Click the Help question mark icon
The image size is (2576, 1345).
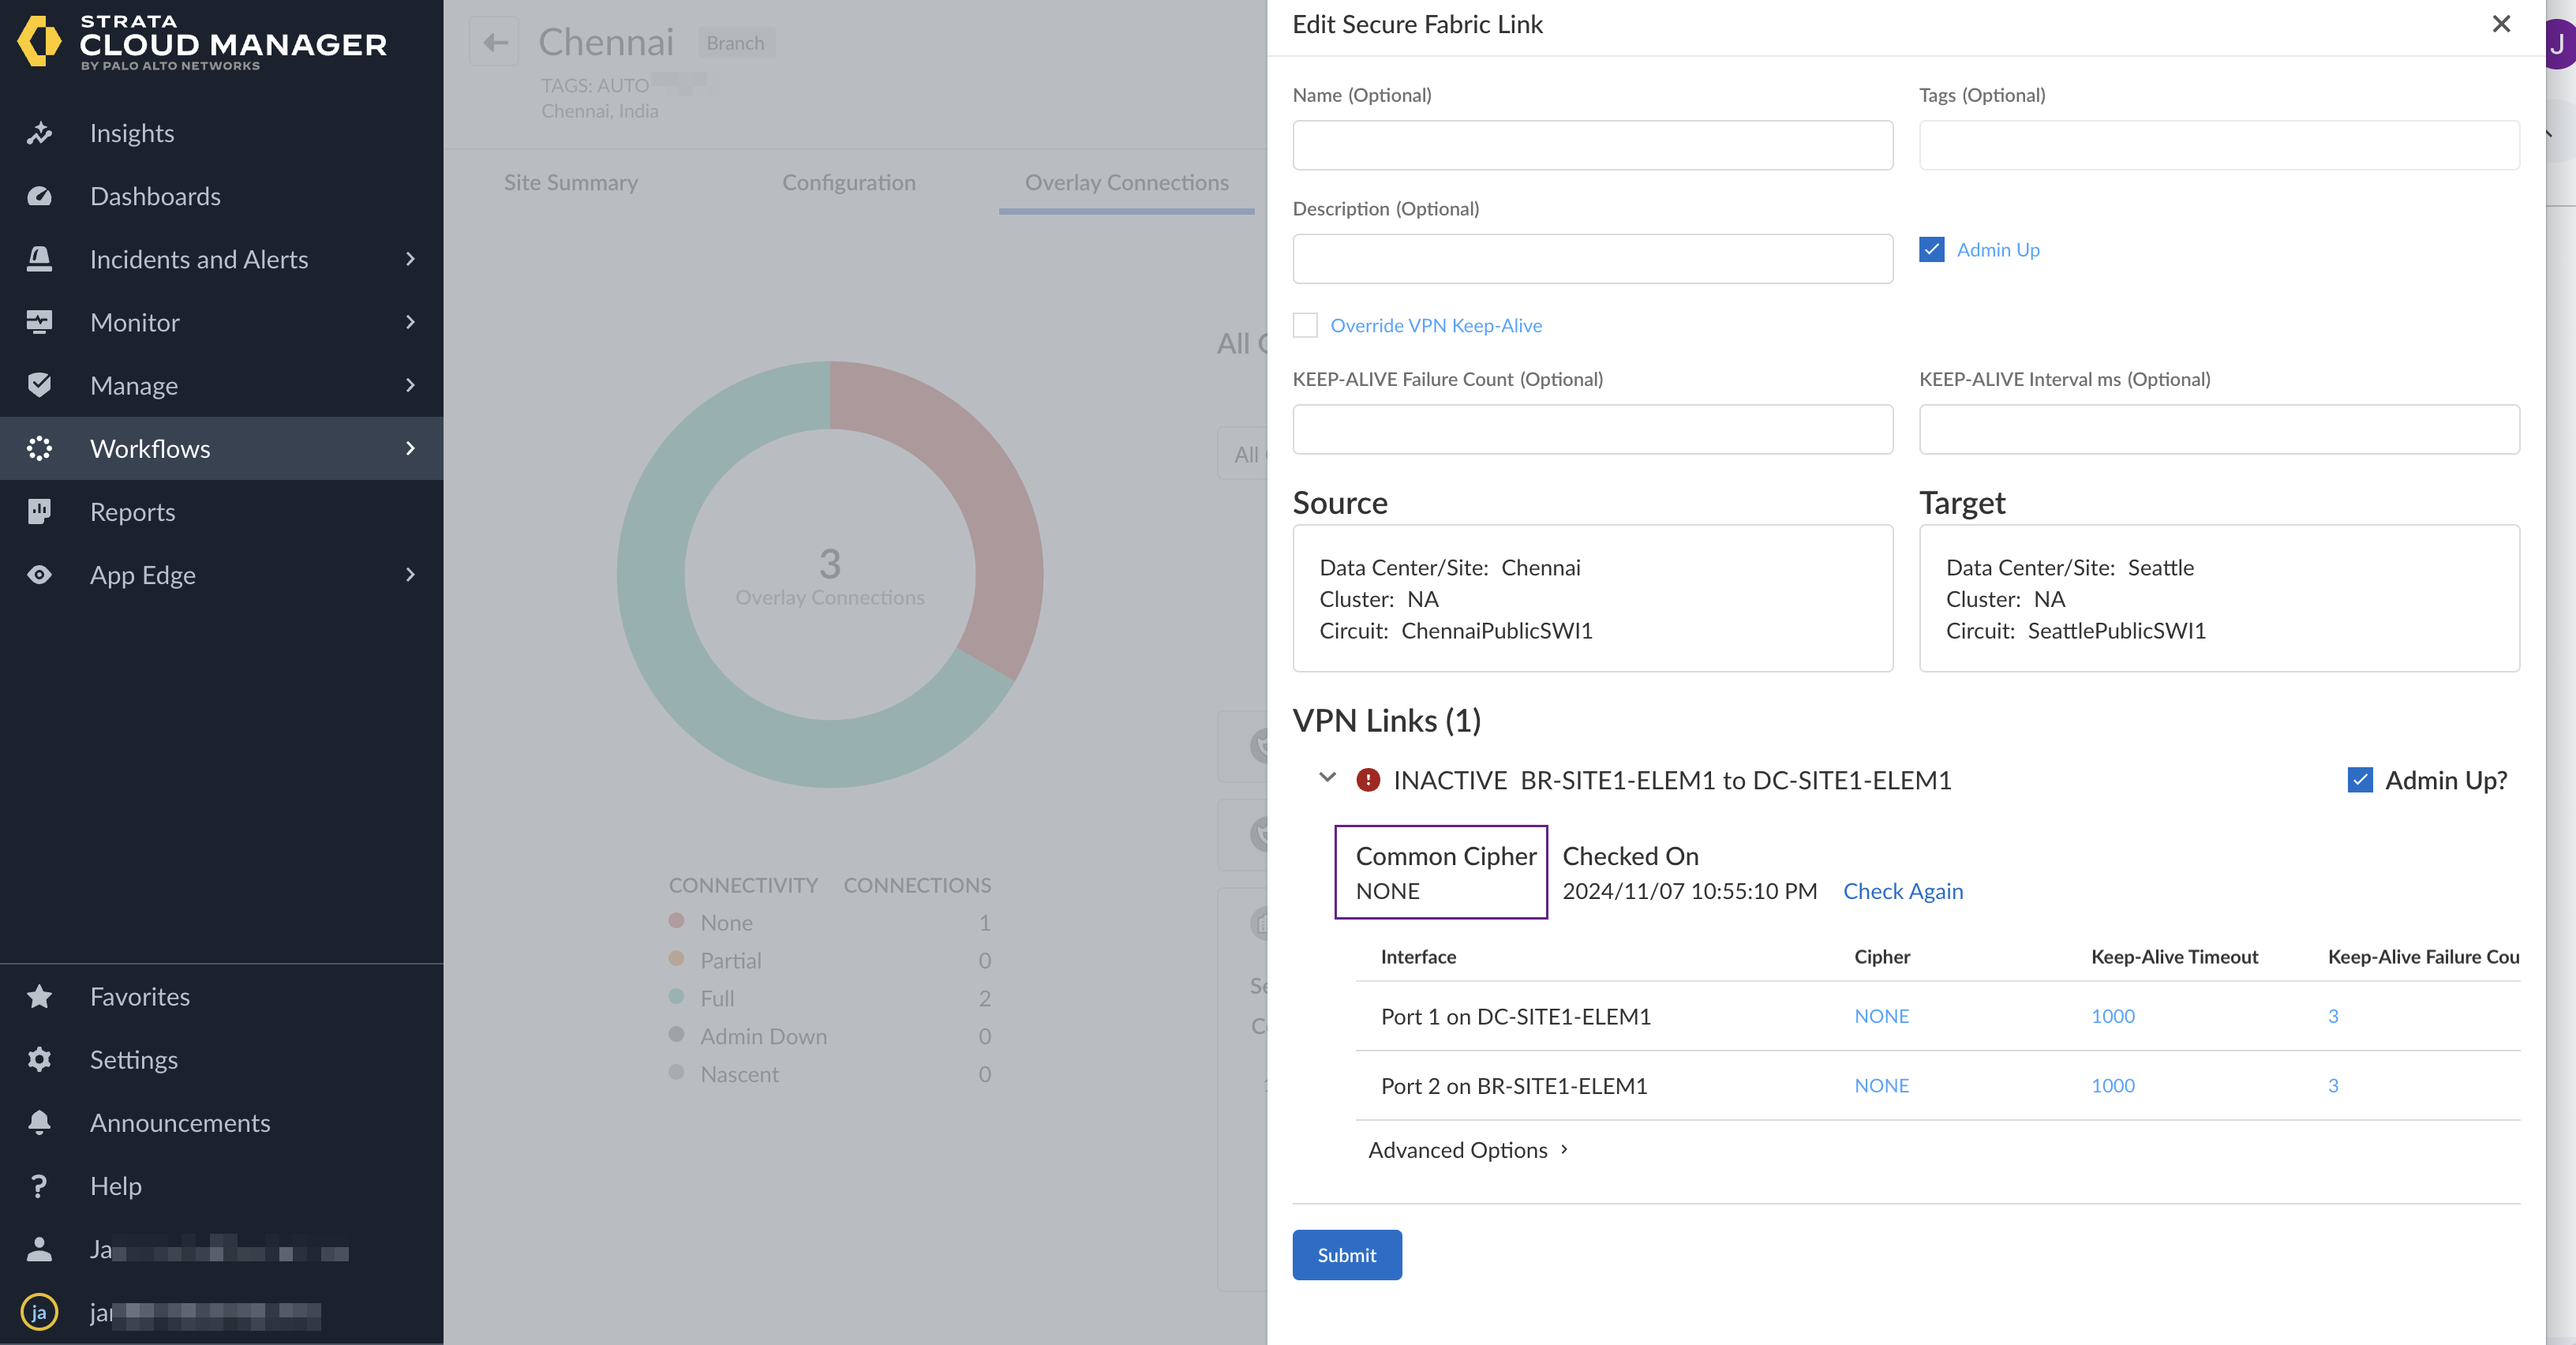click(x=39, y=1186)
